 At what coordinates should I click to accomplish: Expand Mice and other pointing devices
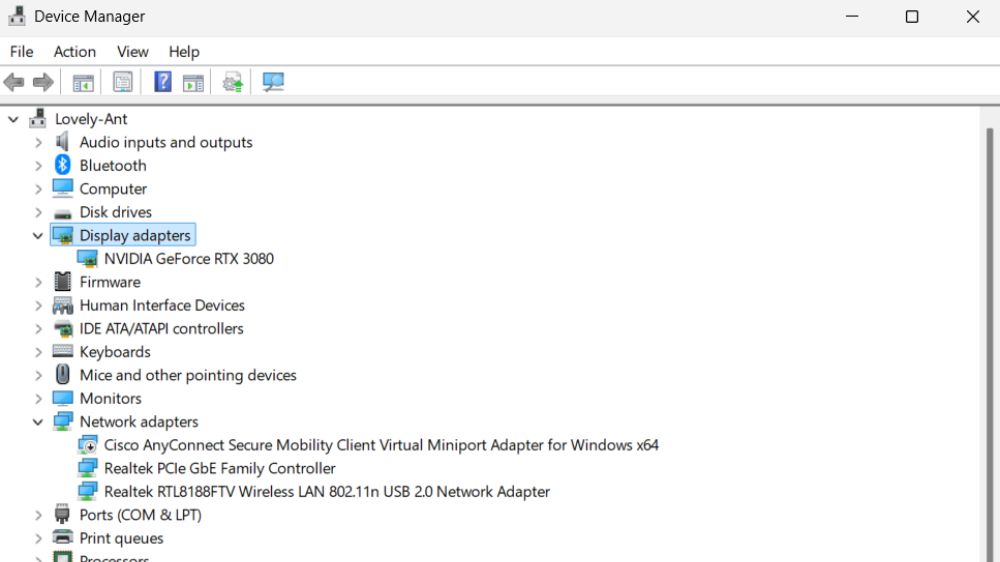38,375
